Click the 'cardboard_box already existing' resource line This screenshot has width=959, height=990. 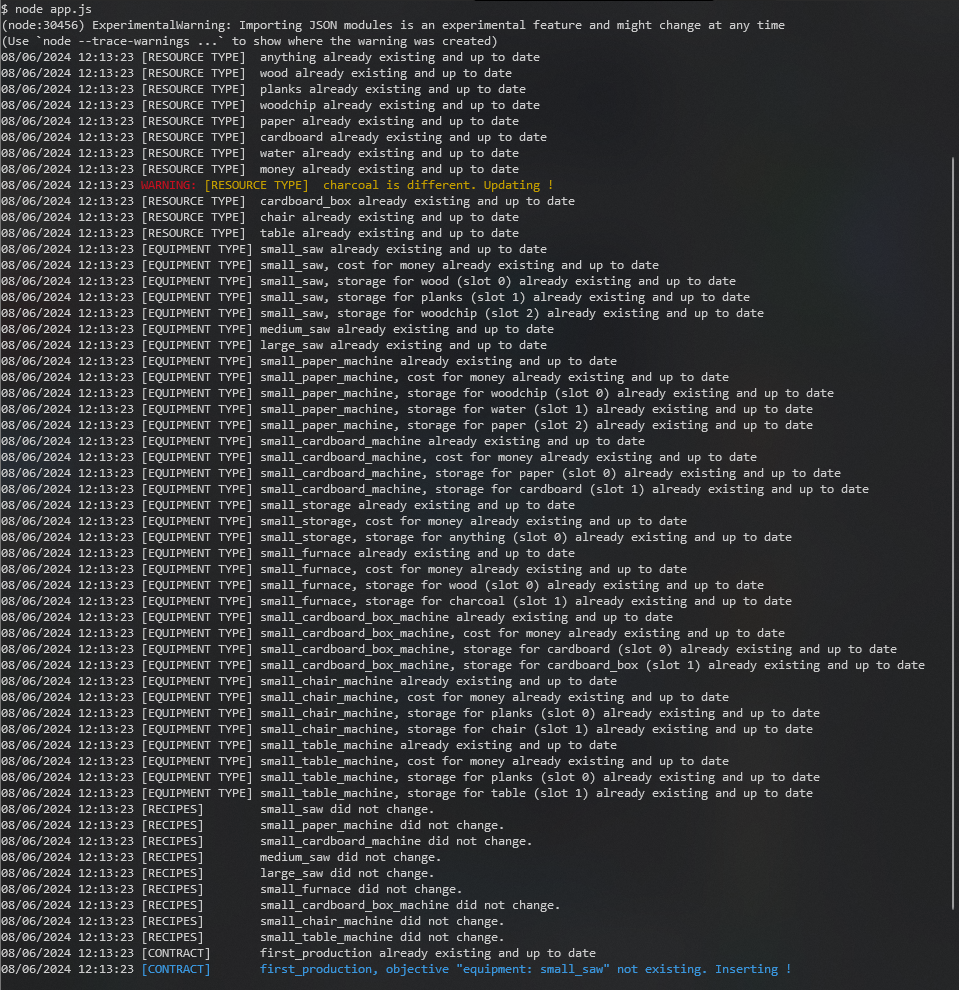pos(288,201)
